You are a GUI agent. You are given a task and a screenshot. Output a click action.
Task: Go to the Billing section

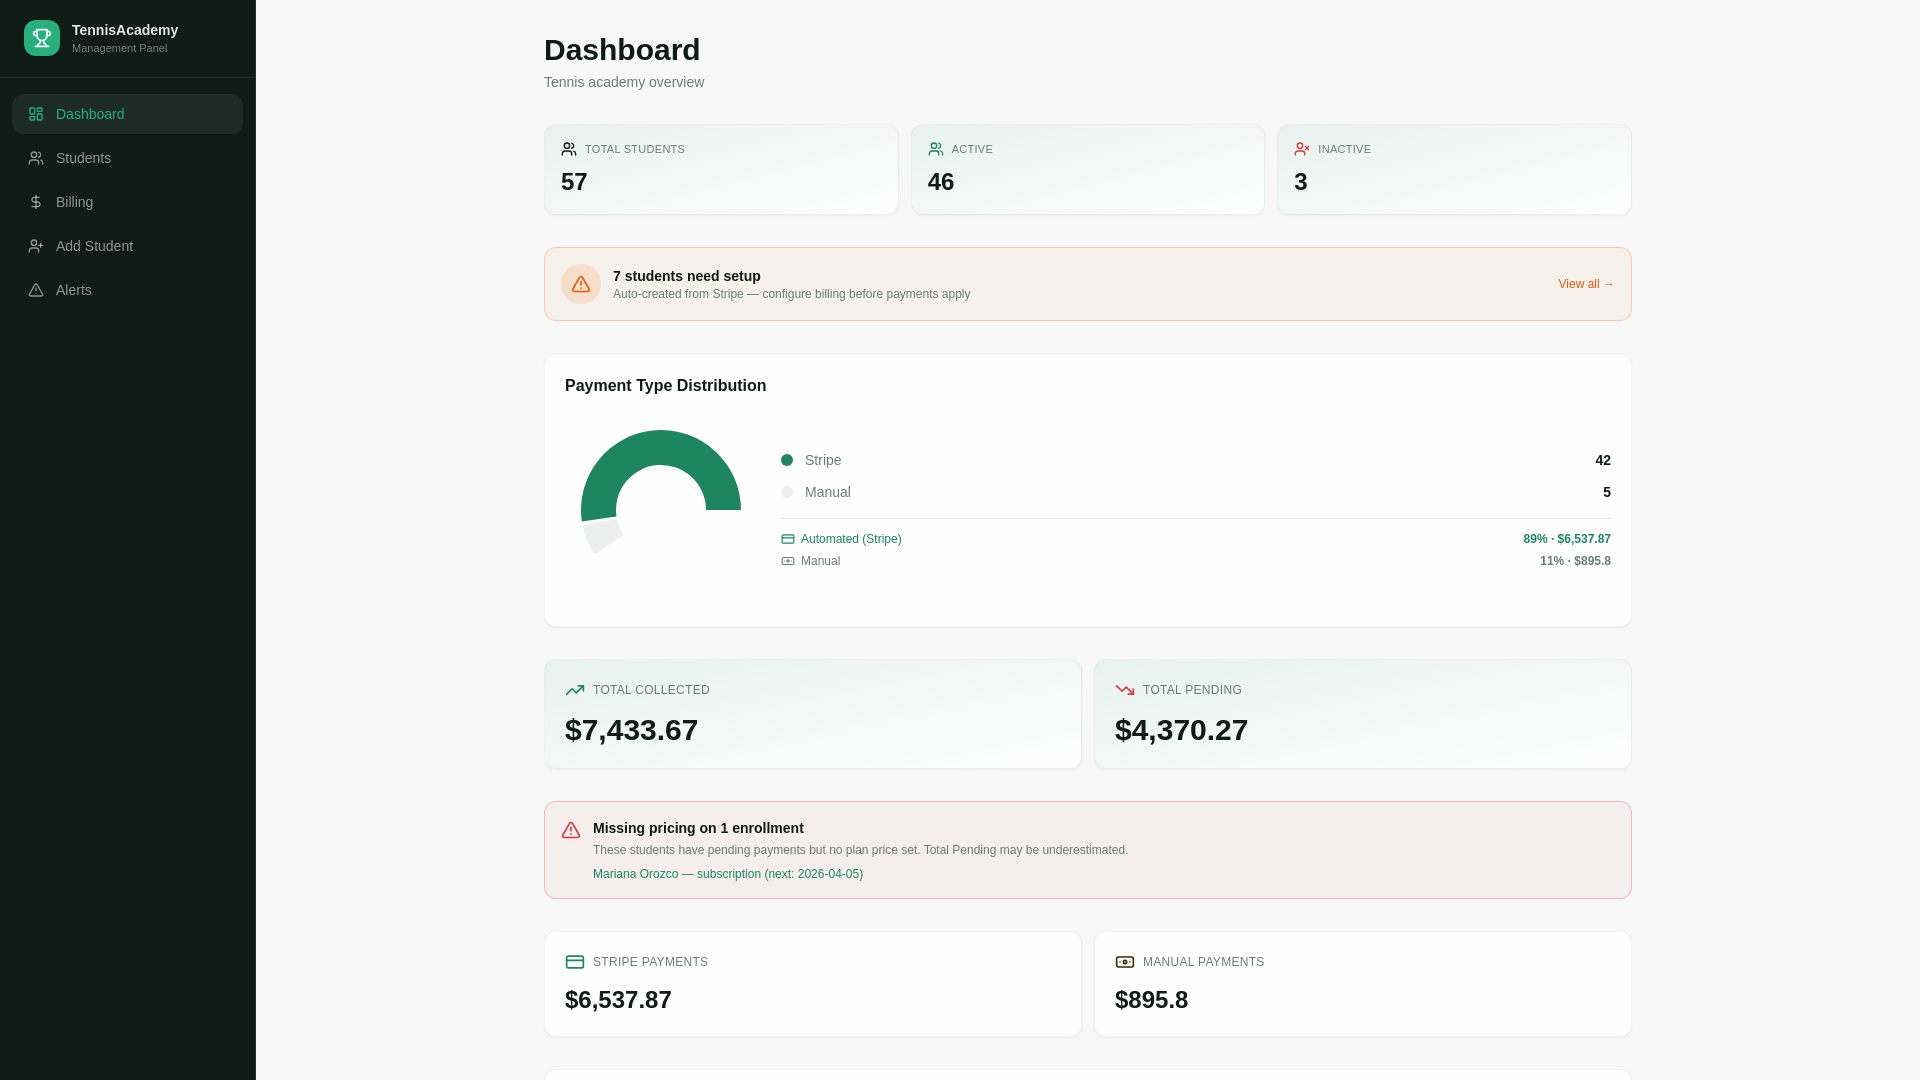[127, 202]
